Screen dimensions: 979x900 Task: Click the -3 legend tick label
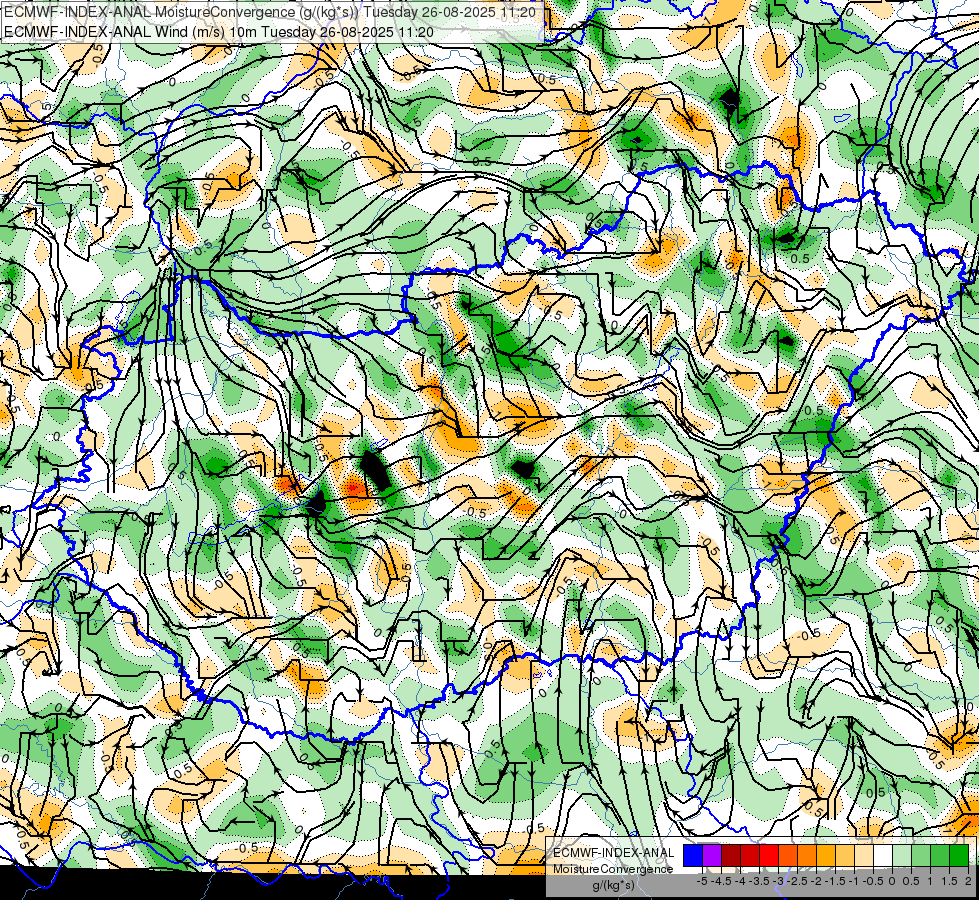coord(779,881)
